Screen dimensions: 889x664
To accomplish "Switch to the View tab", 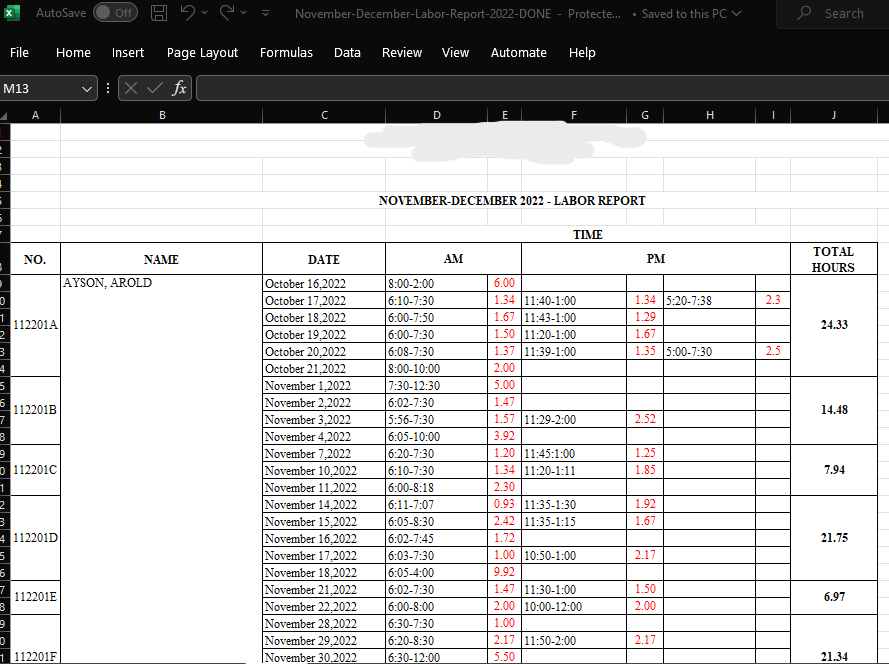I will click(455, 53).
